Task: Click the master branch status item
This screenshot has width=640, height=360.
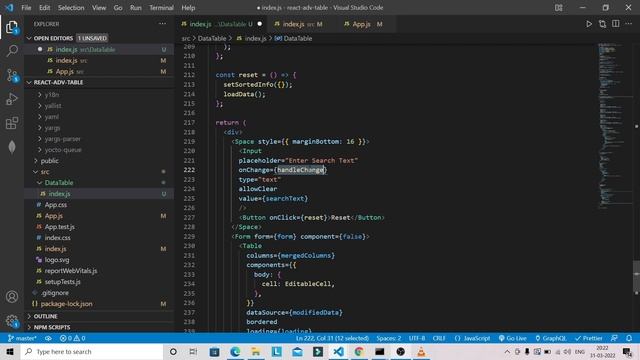Action: click(x=22, y=338)
